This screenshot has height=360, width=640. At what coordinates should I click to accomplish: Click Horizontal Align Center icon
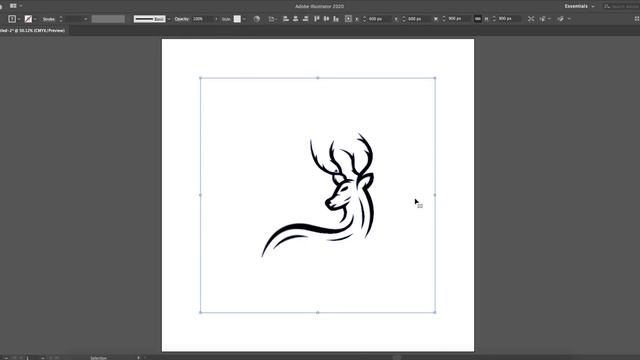click(x=296, y=19)
